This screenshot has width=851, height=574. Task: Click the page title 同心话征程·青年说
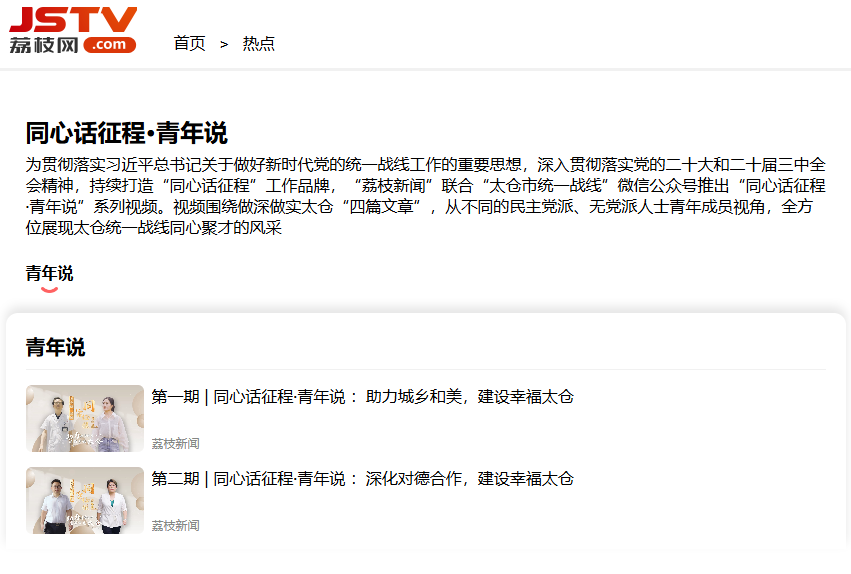pyautogui.click(x=127, y=133)
